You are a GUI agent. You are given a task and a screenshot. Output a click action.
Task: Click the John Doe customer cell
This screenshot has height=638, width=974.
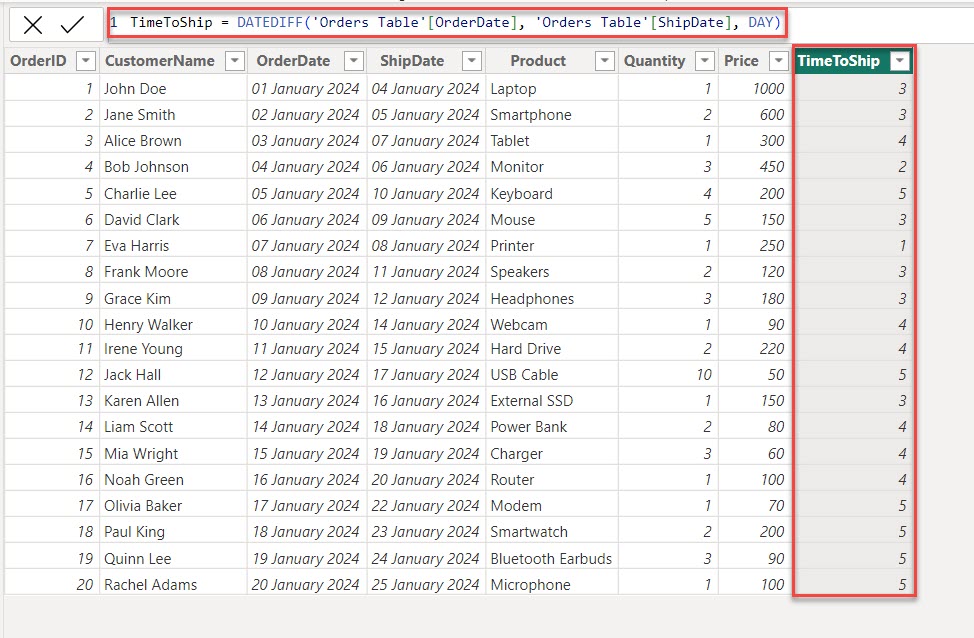tap(173, 89)
